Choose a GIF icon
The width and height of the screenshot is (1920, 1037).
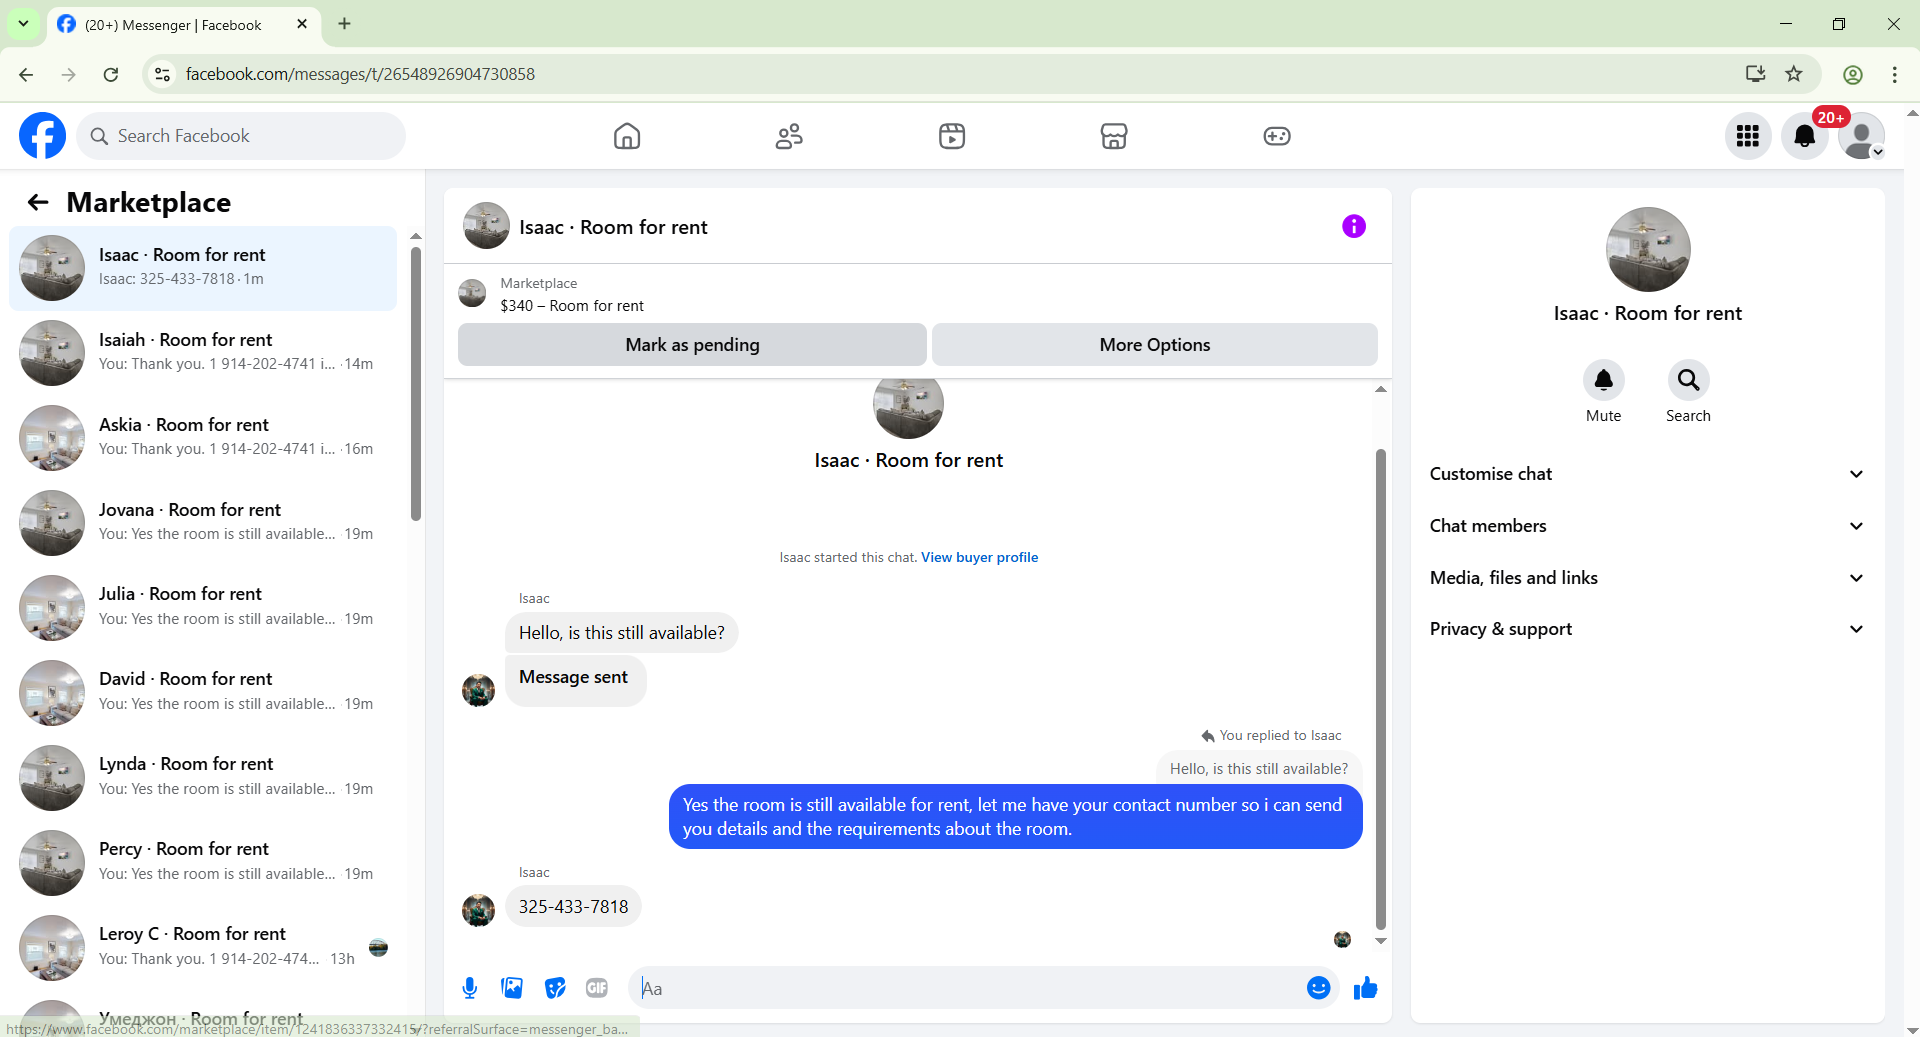point(597,989)
